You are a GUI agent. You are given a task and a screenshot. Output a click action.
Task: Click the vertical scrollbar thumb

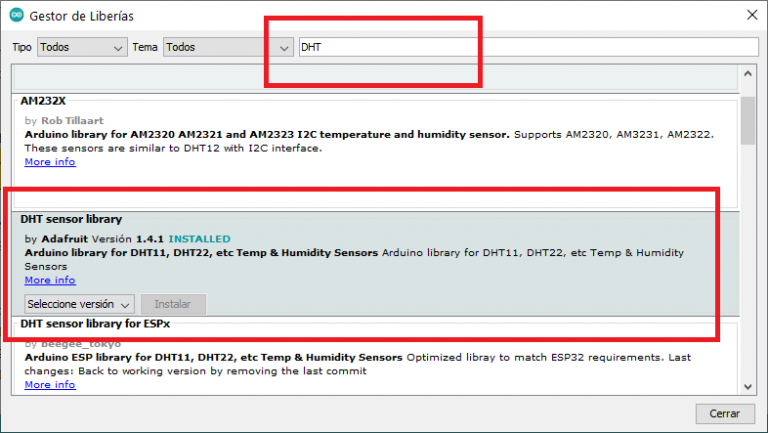point(748,120)
